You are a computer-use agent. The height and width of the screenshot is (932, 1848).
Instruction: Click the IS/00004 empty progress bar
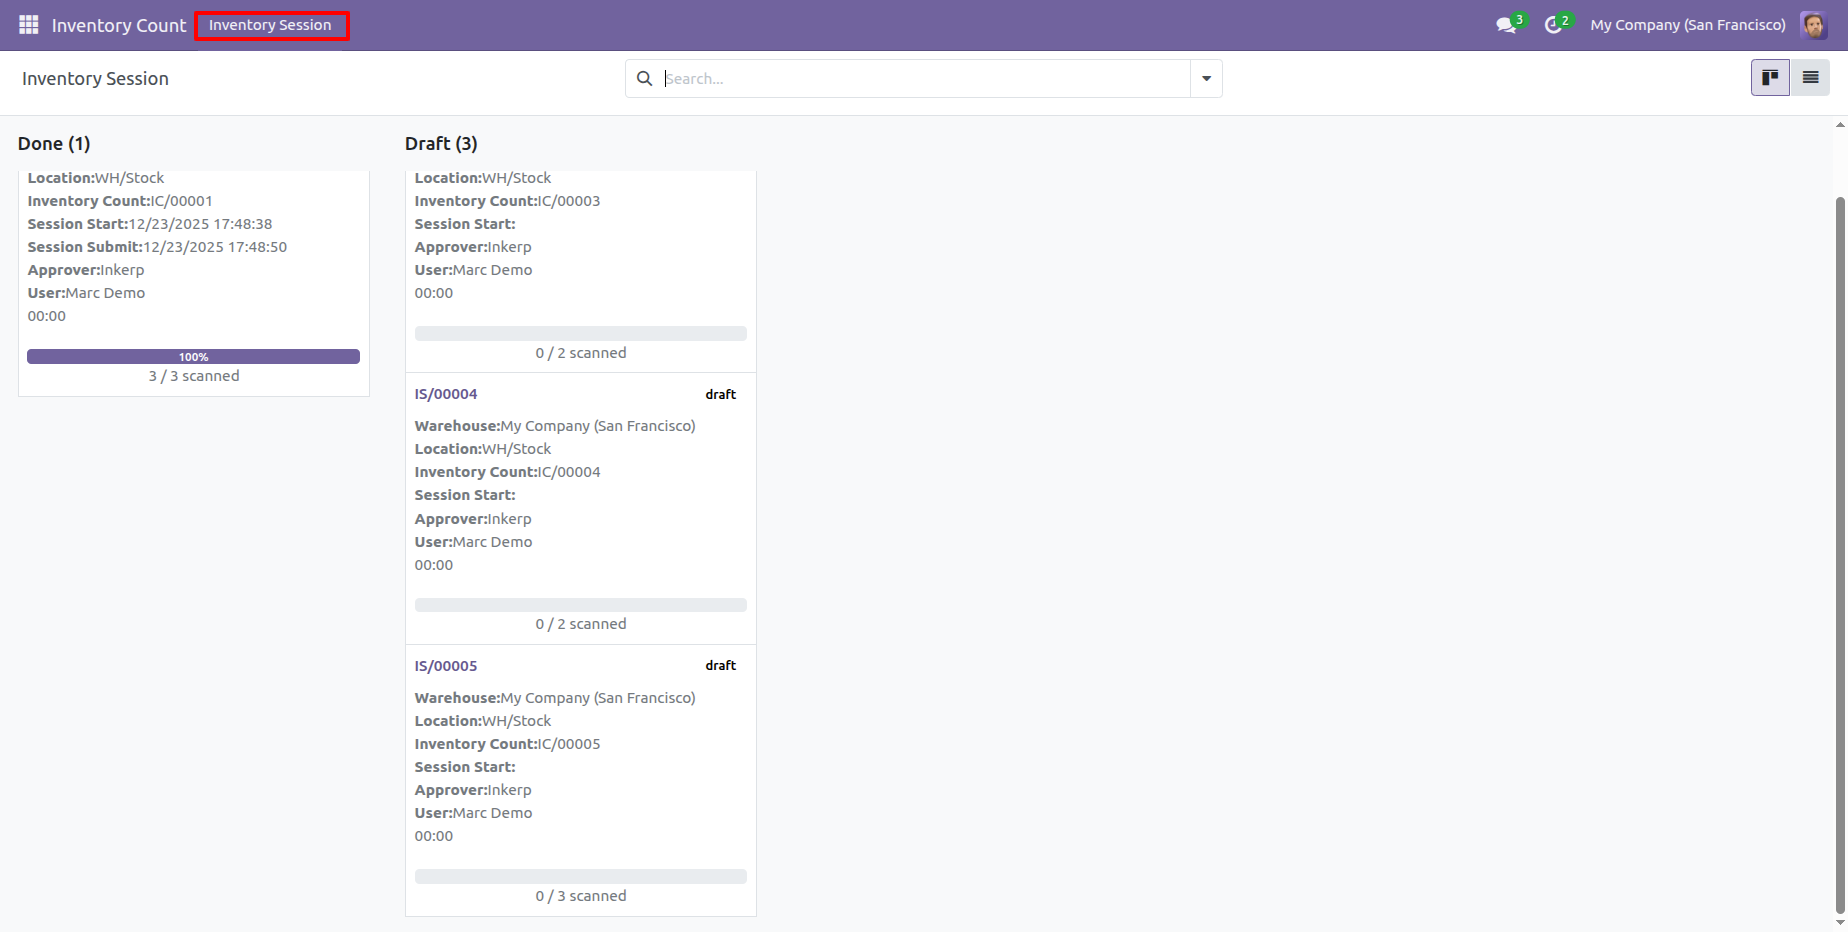click(581, 605)
